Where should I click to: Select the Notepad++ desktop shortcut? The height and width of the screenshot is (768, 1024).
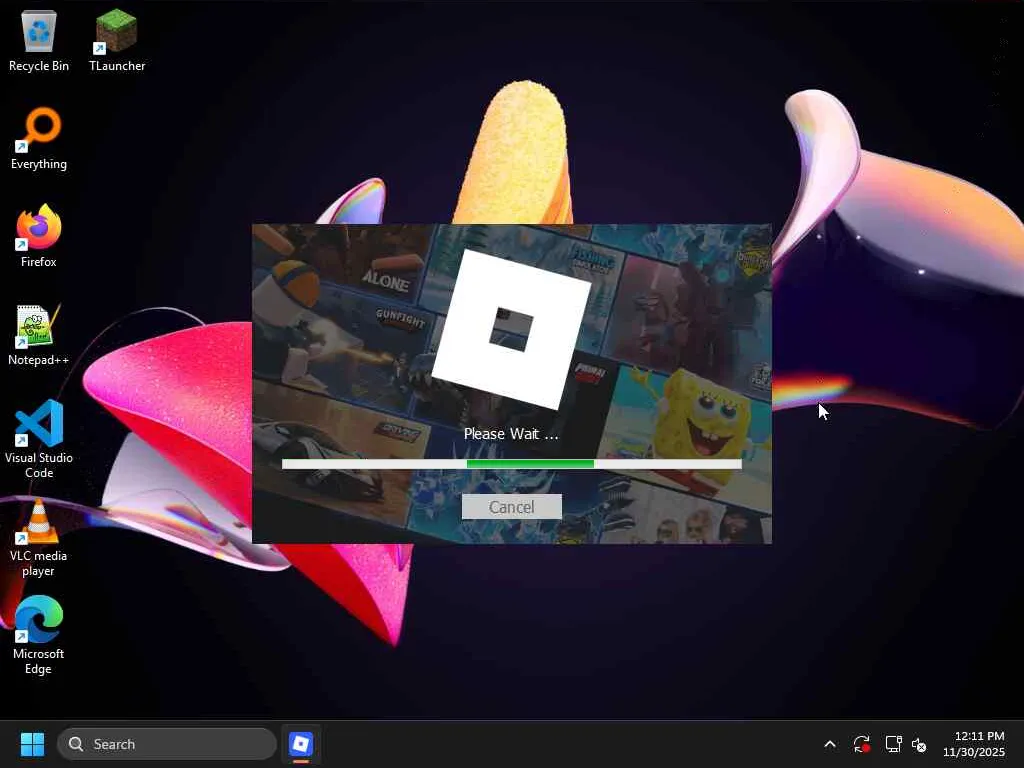coord(39,334)
